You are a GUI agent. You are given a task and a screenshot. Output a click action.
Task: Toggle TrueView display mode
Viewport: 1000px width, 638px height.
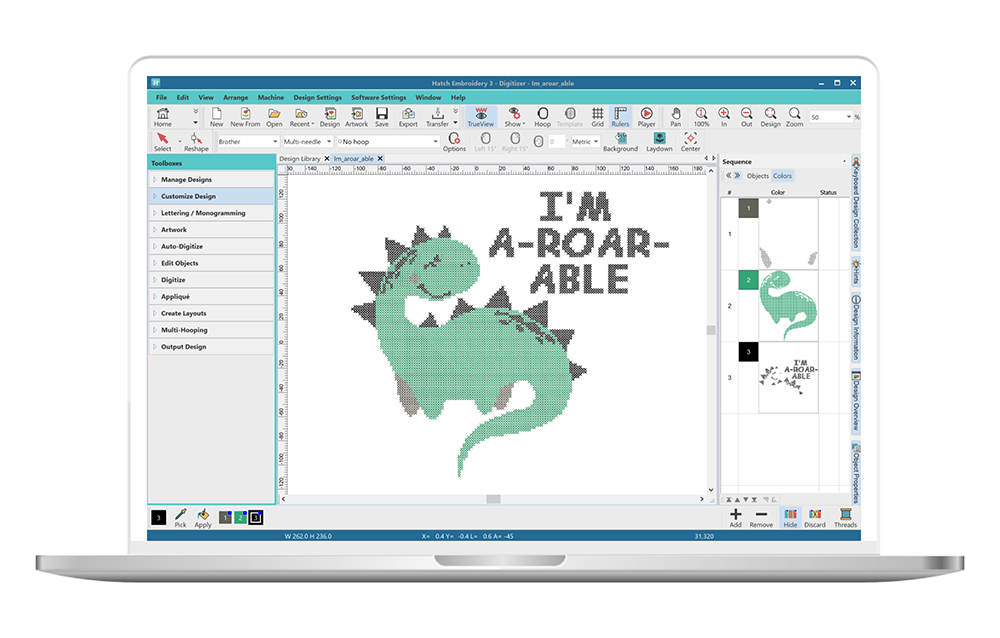[482, 117]
